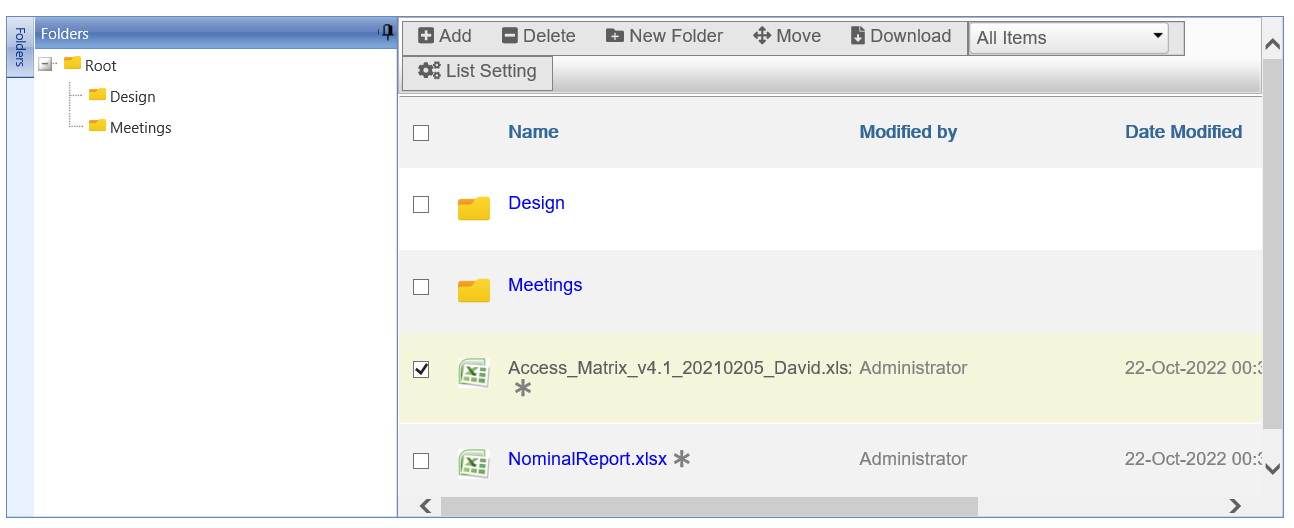Click the horizontal scrollbar thumb
This screenshot has height=528, width=1294.
tap(709, 506)
